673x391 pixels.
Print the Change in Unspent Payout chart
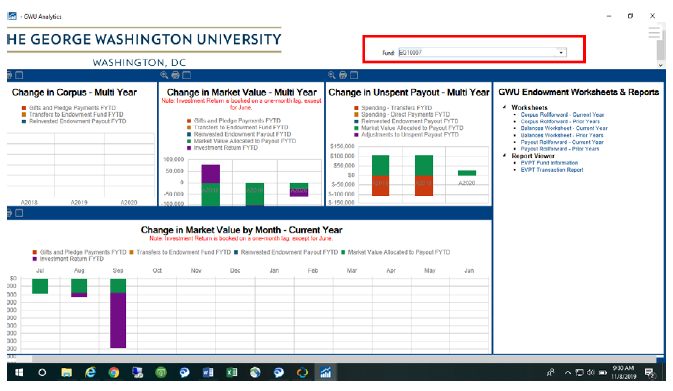343,75
